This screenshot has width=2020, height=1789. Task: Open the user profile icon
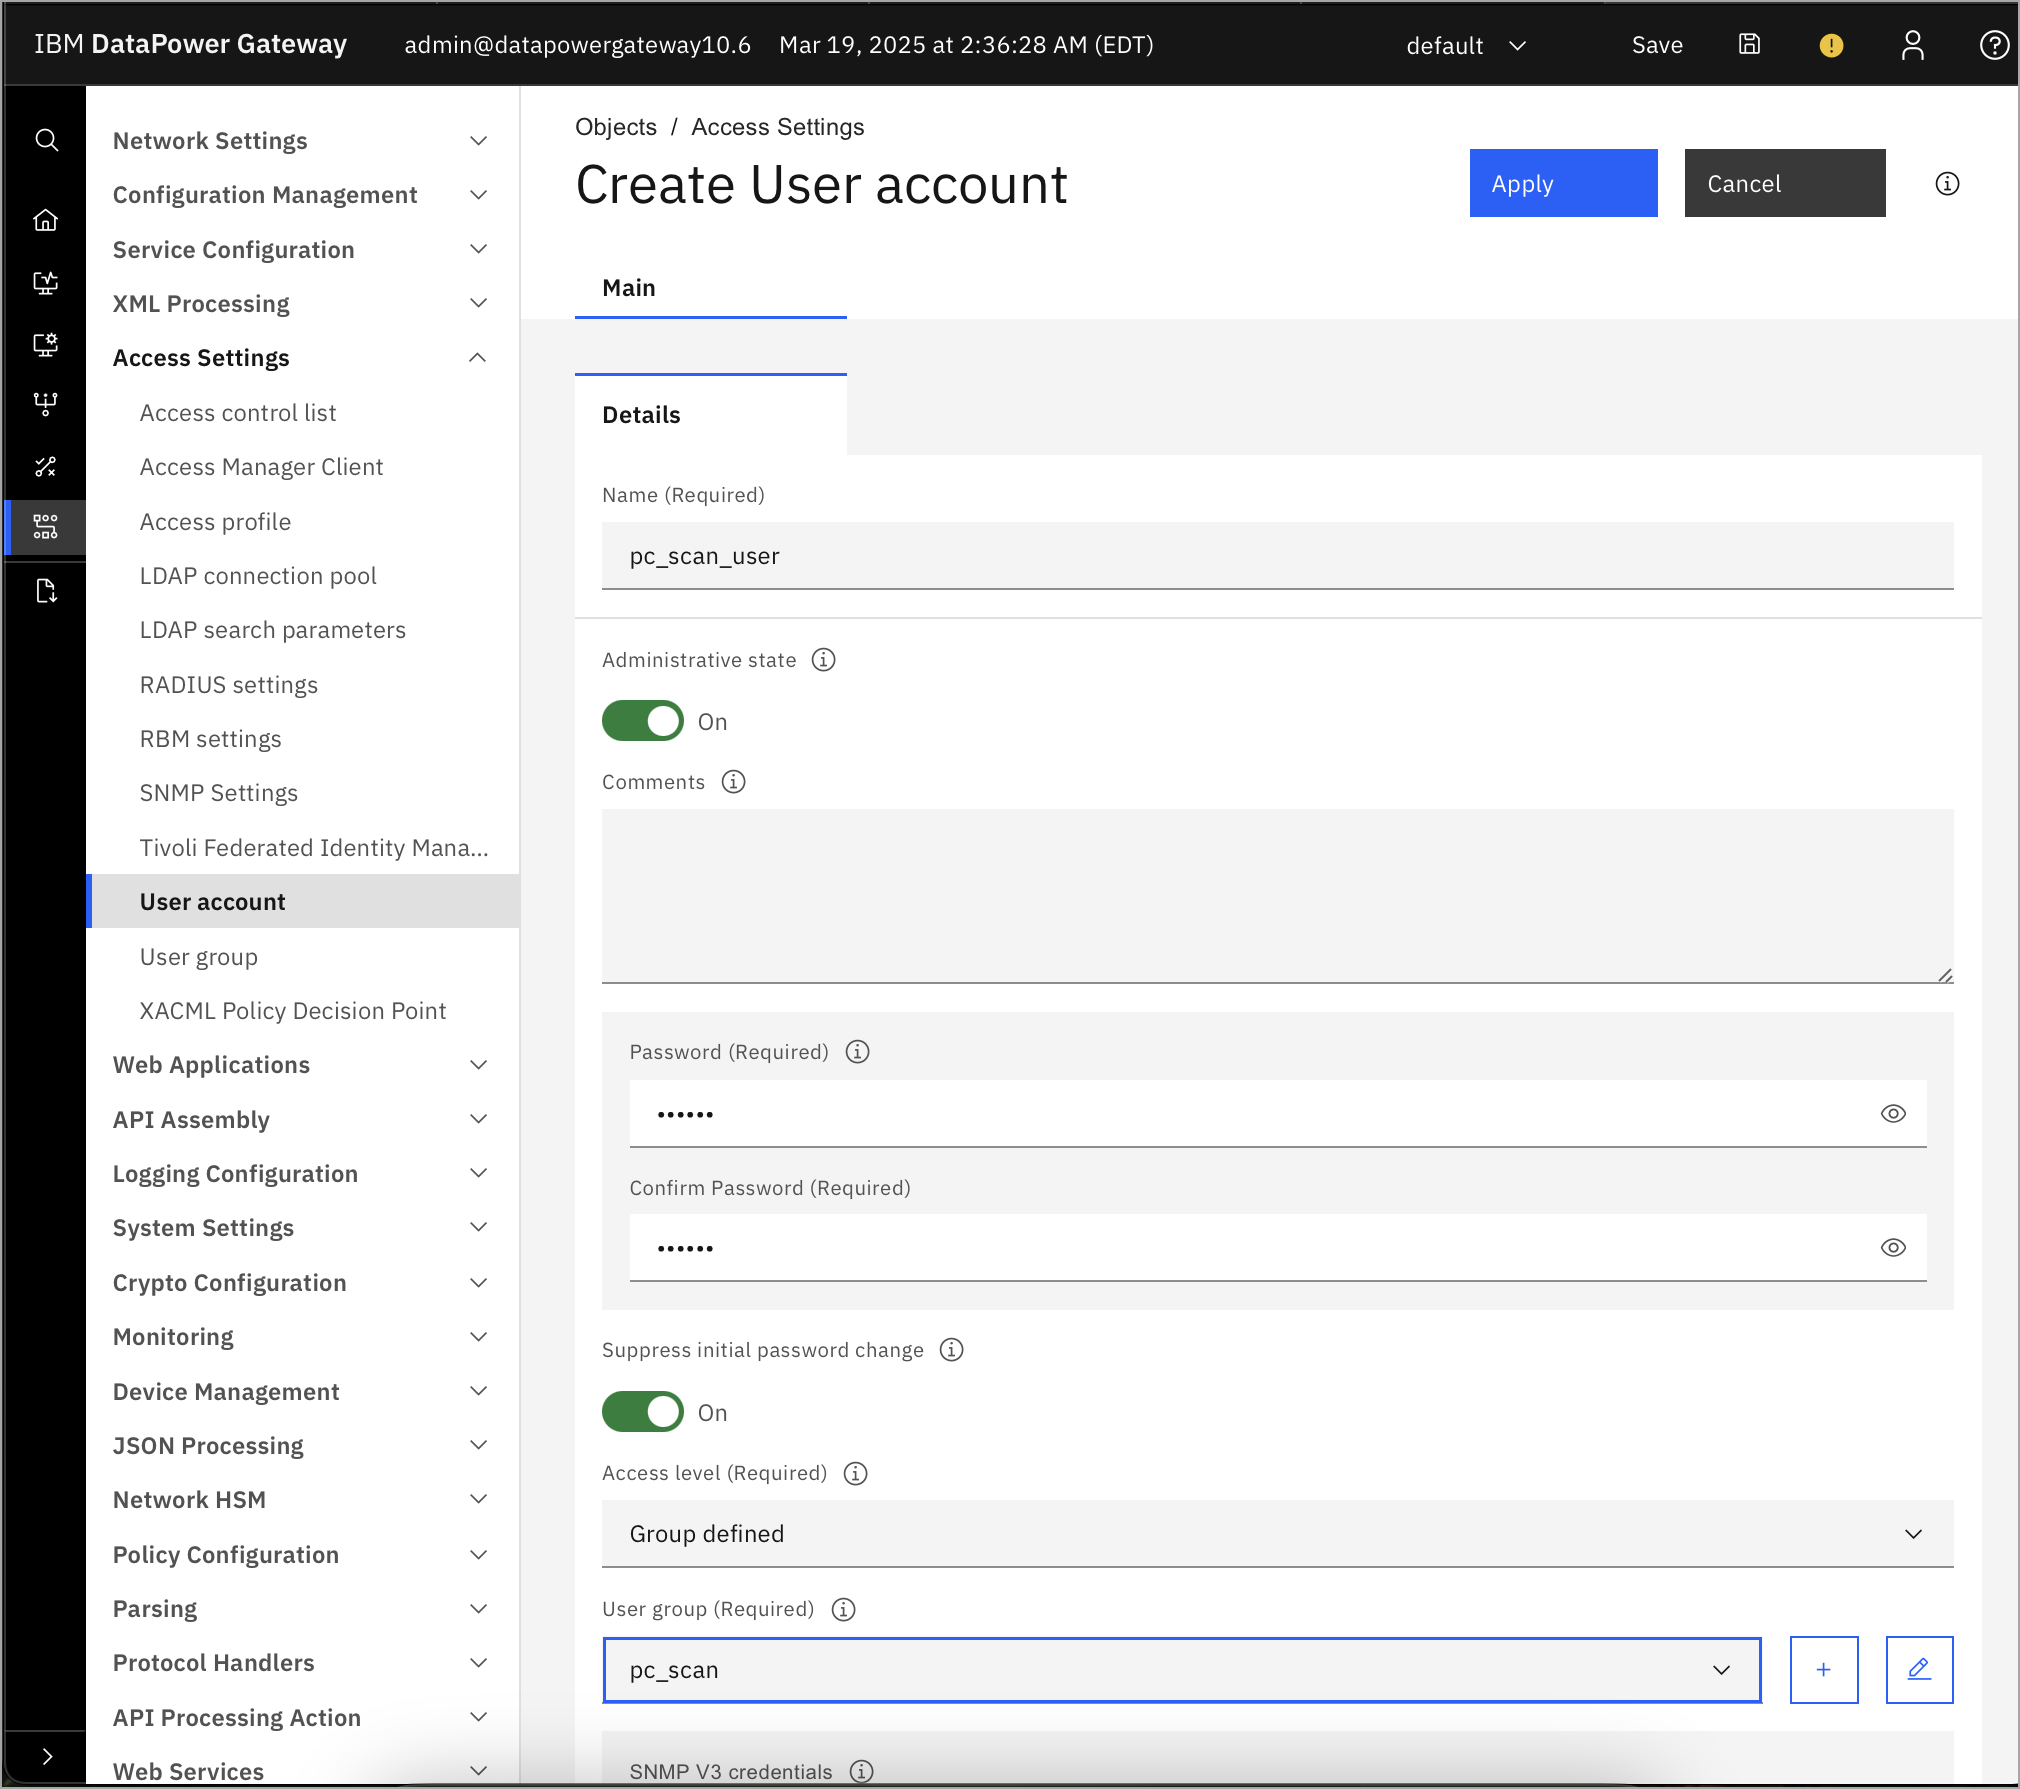(1913, 45)
